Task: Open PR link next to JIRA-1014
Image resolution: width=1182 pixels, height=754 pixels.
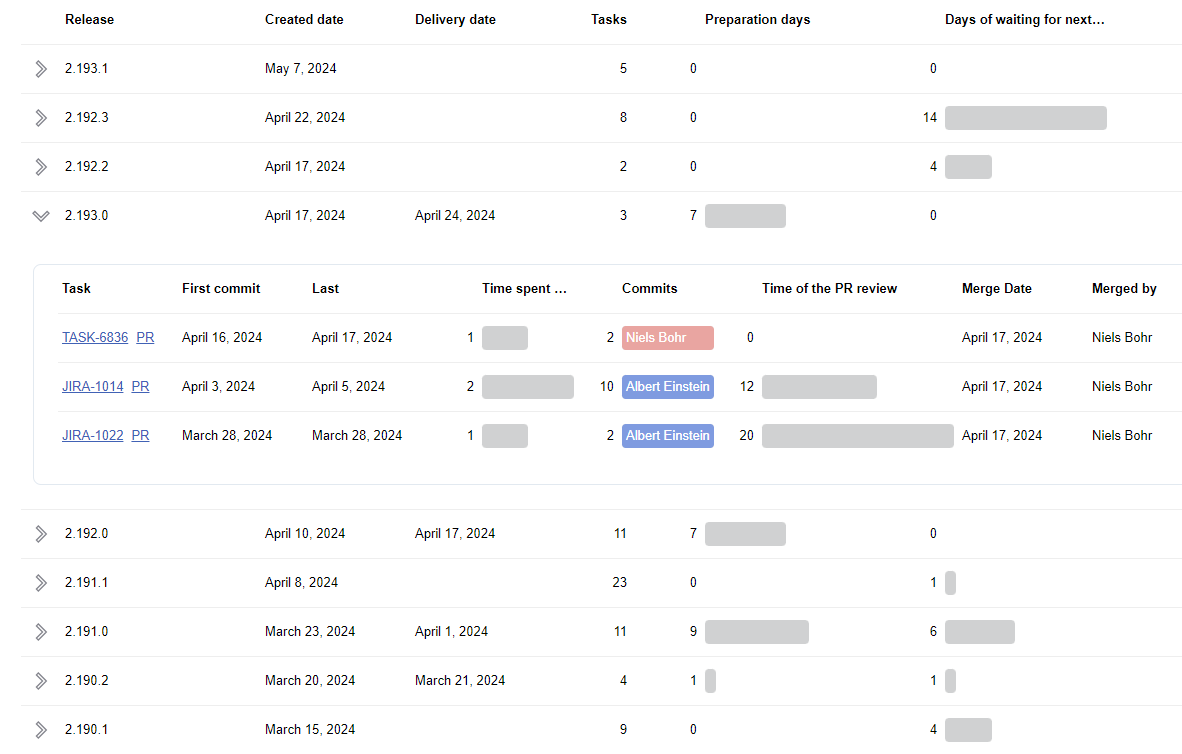Action: pos(140,387)
